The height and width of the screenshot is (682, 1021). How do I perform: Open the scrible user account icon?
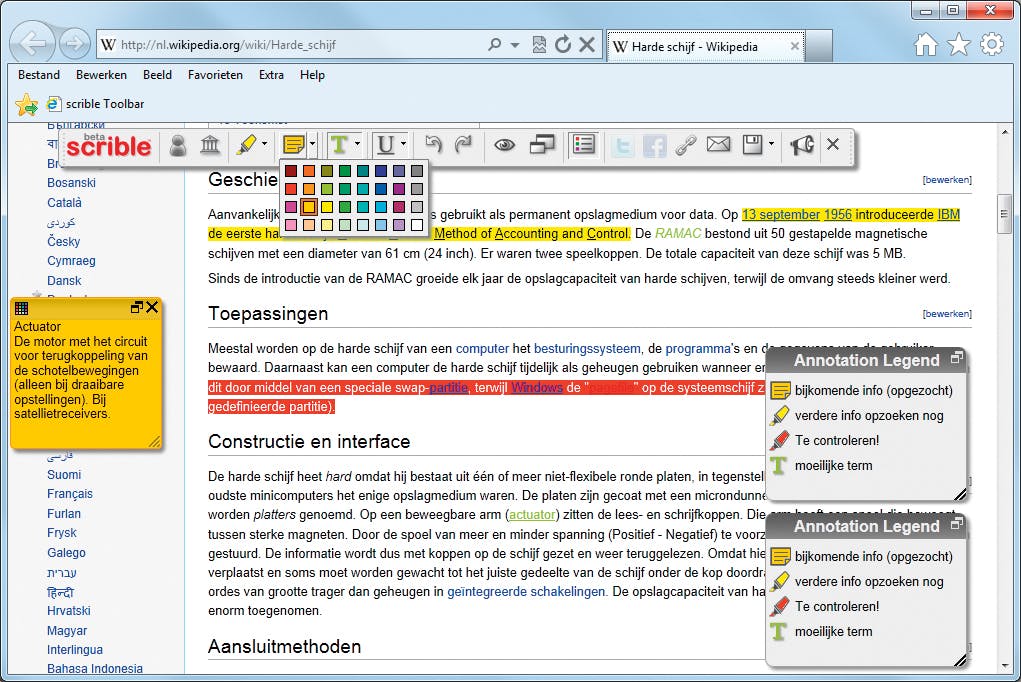pos(177,145)
